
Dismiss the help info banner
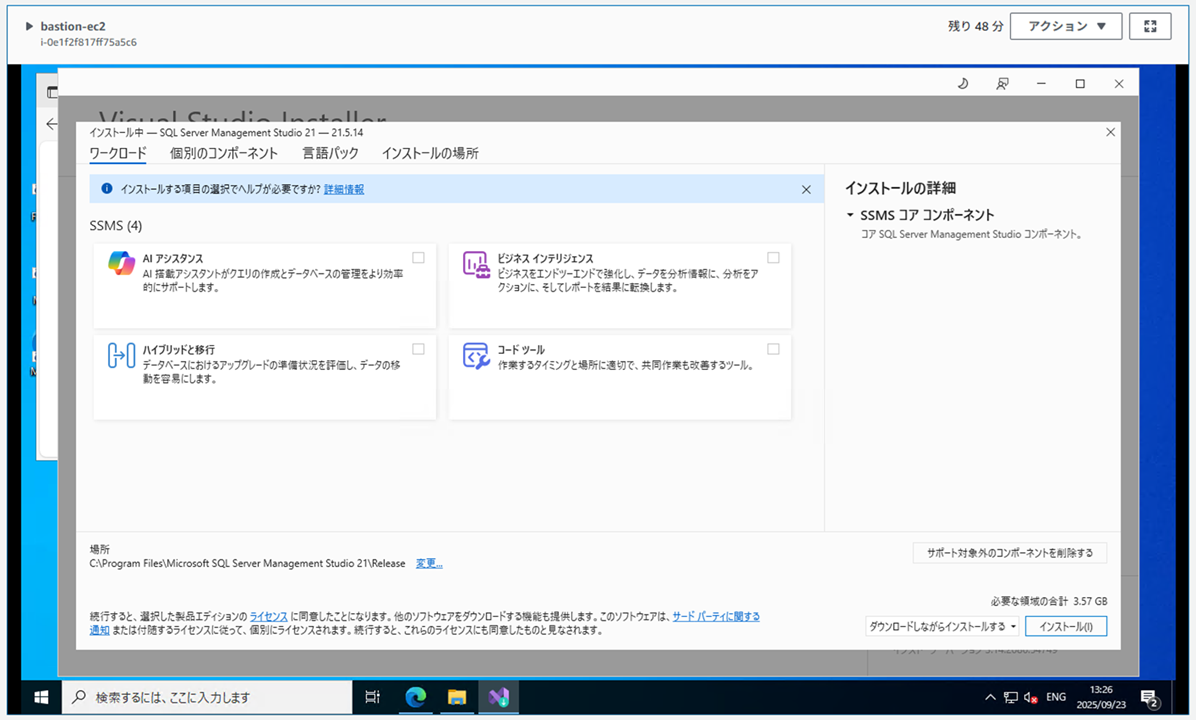(806, 189)
